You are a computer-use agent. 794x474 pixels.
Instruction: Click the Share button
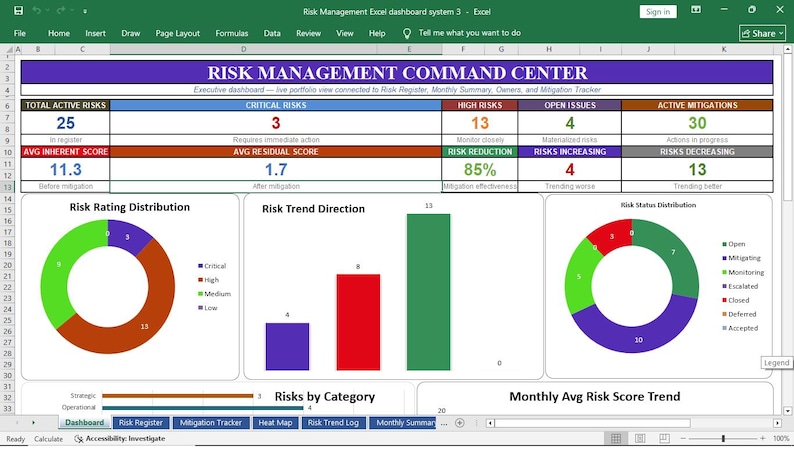point(763,33)
